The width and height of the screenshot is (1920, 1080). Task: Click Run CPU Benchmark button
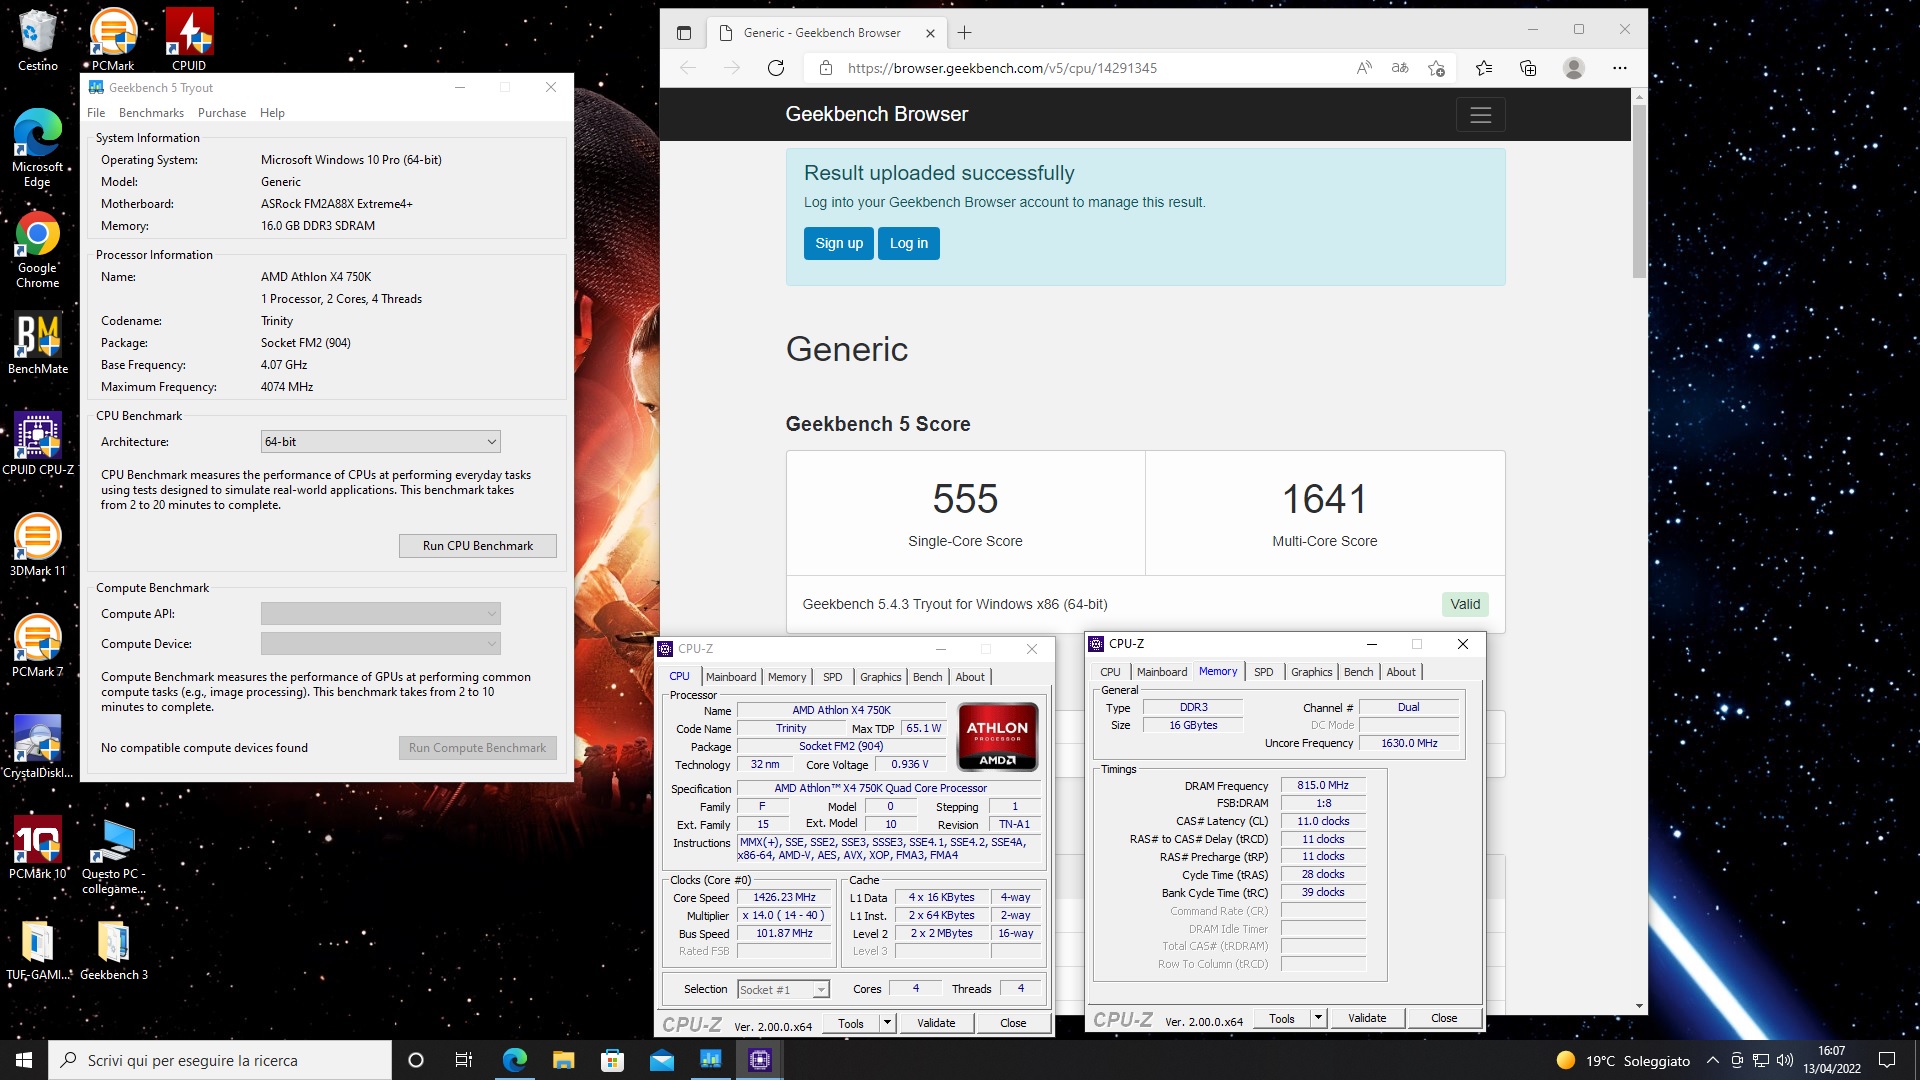pos(478,546)
